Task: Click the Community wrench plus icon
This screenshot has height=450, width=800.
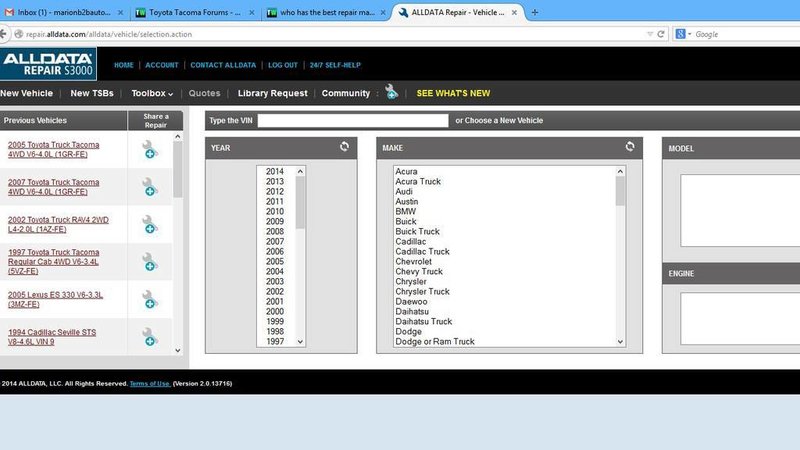Action: [391, 92]
